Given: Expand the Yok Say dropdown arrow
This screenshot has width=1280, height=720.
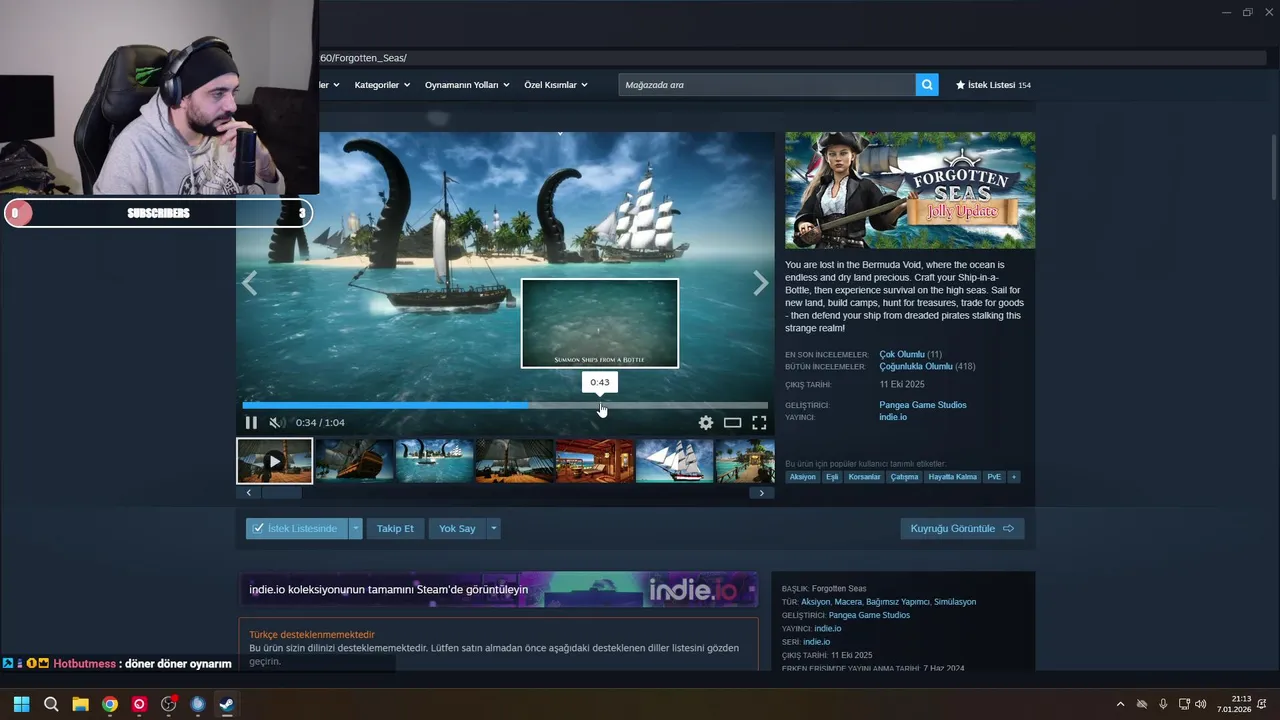Looking at the screenshot, I should (493, 528).
